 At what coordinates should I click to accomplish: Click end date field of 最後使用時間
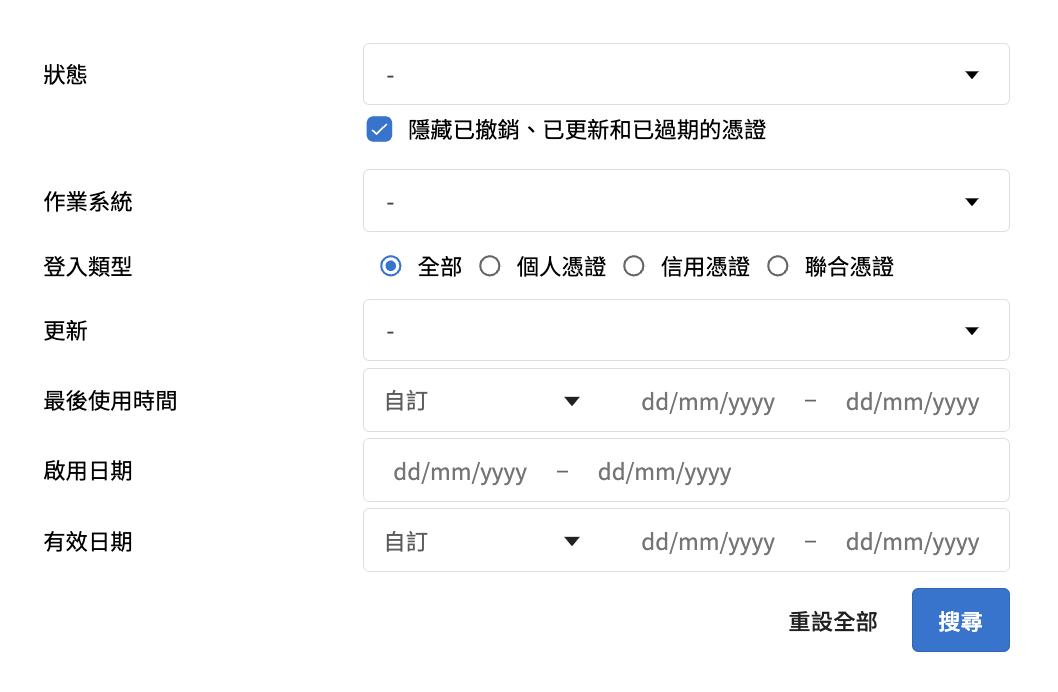[x=912, y=402]
